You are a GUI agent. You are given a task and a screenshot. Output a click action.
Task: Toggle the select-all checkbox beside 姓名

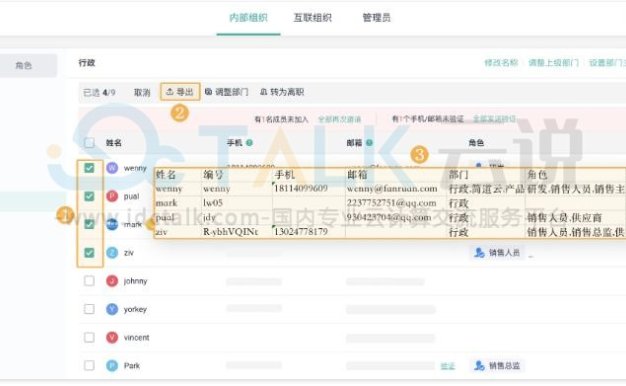click(89, 143)
